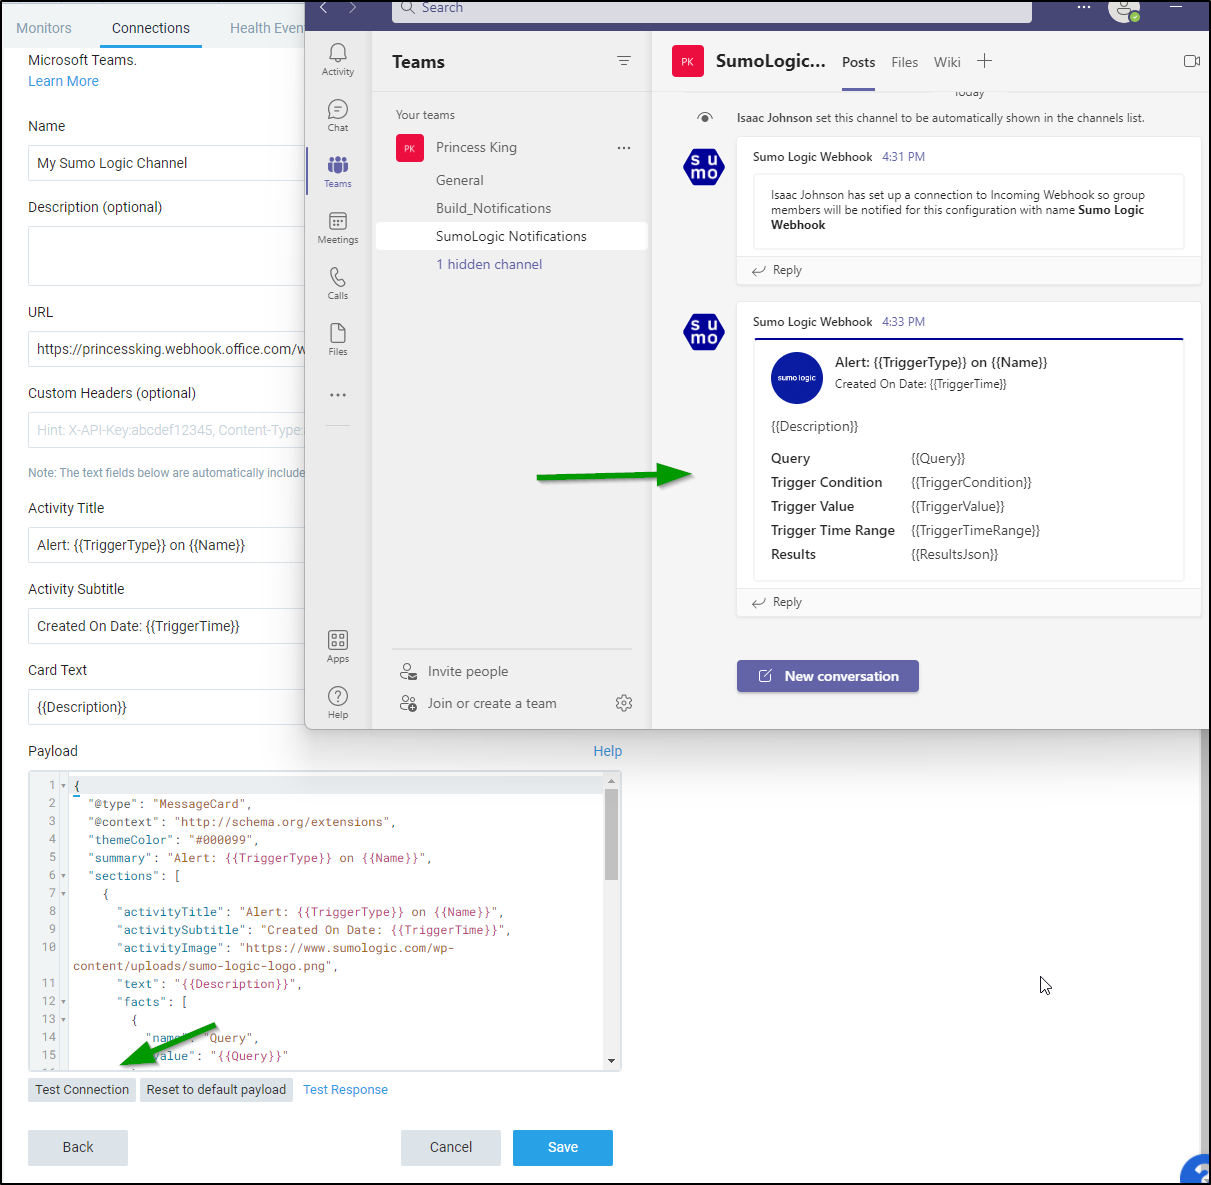
Task: Open Files in the Teams sidebar
Action: pos(338,339)
